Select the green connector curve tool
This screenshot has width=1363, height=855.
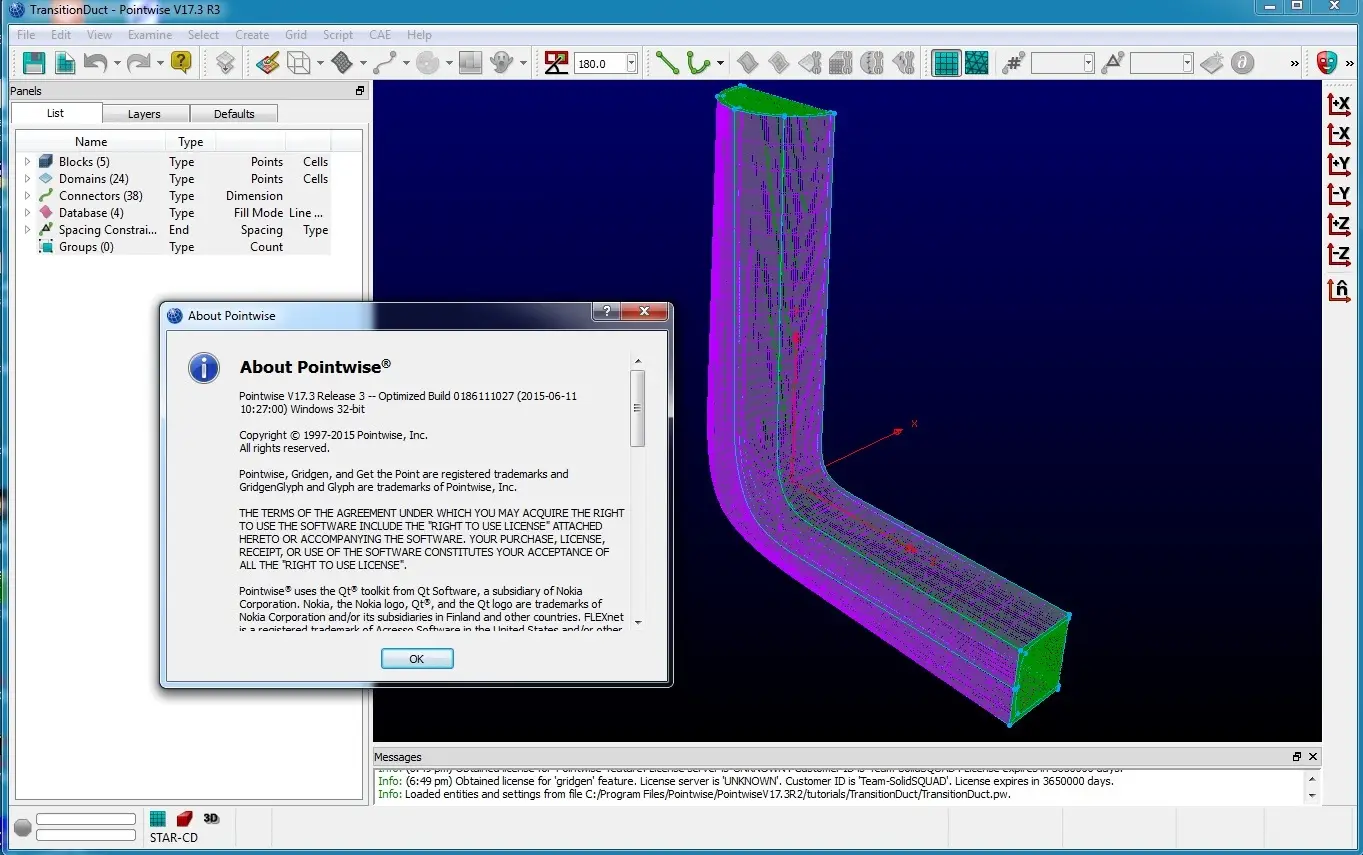tap(698, 63)
